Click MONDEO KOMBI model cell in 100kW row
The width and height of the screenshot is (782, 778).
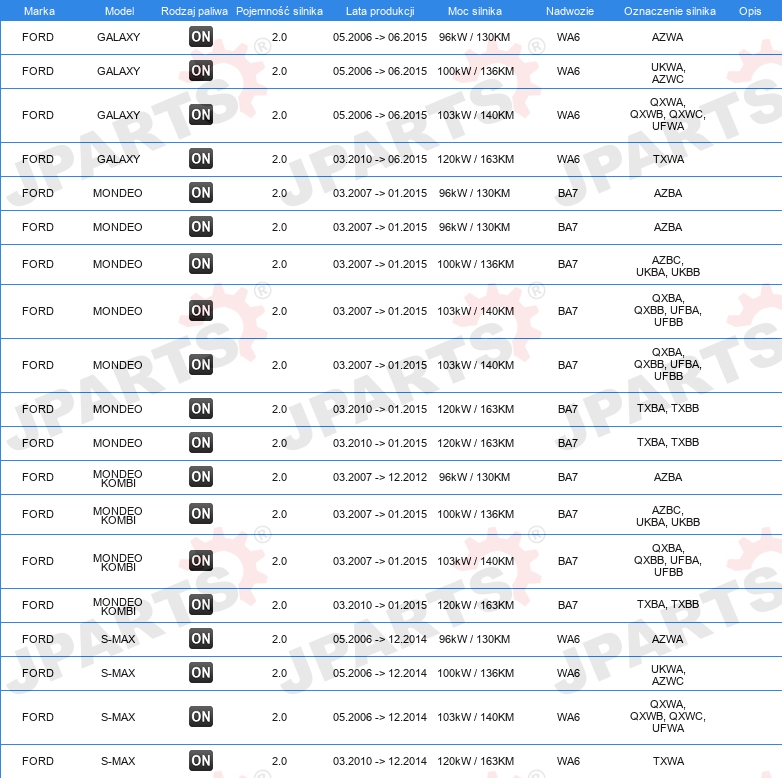click(x=118, y=515)
